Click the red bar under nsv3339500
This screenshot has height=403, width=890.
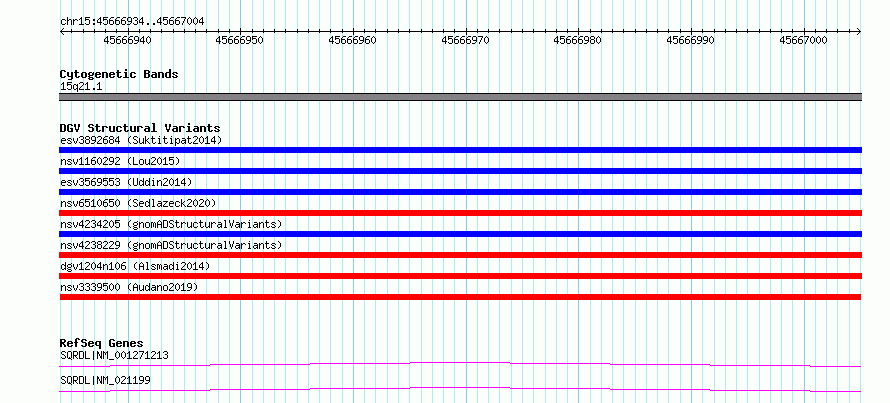(460, 297)
